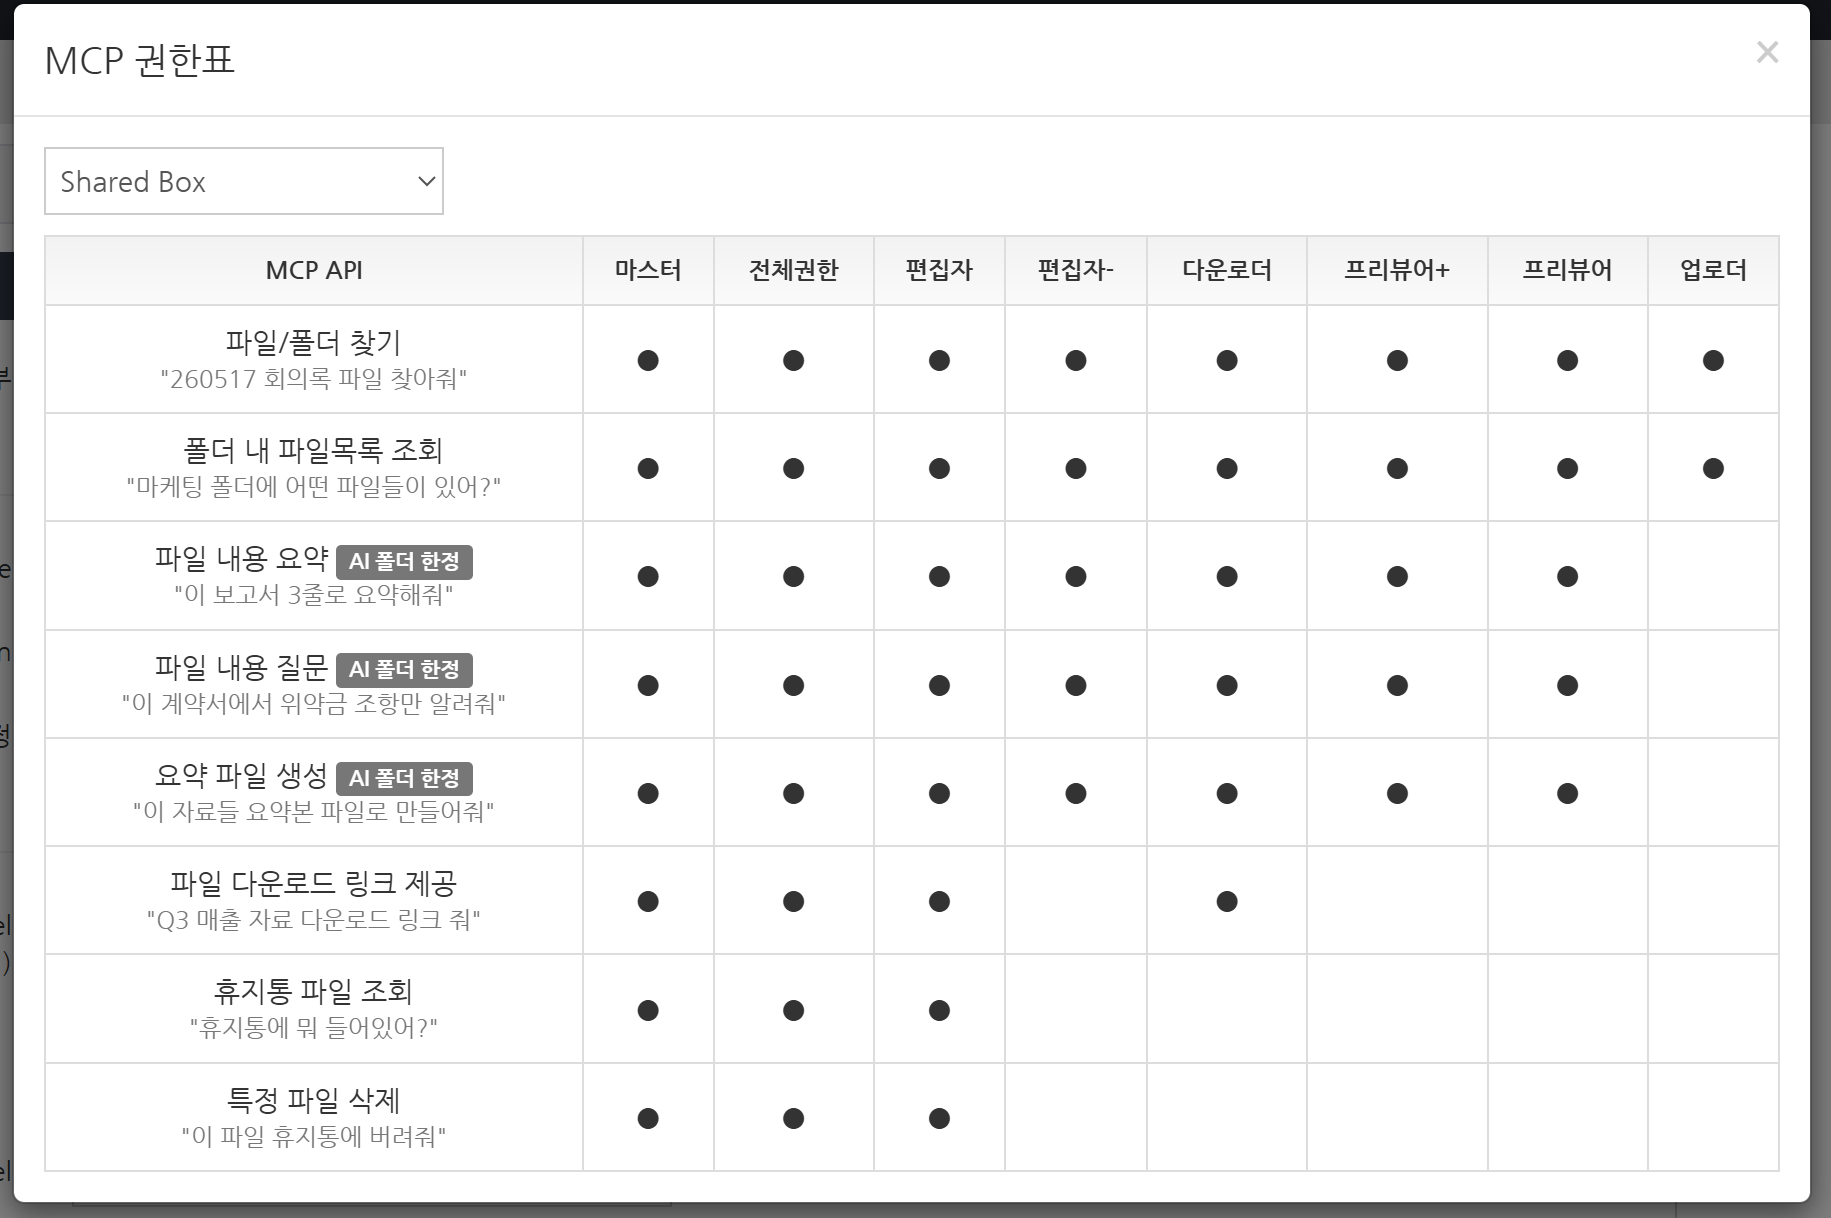Click the 프리뷰어 column header
The width and height of the screenshot is (1831, 1218).
coord(1567,270)
